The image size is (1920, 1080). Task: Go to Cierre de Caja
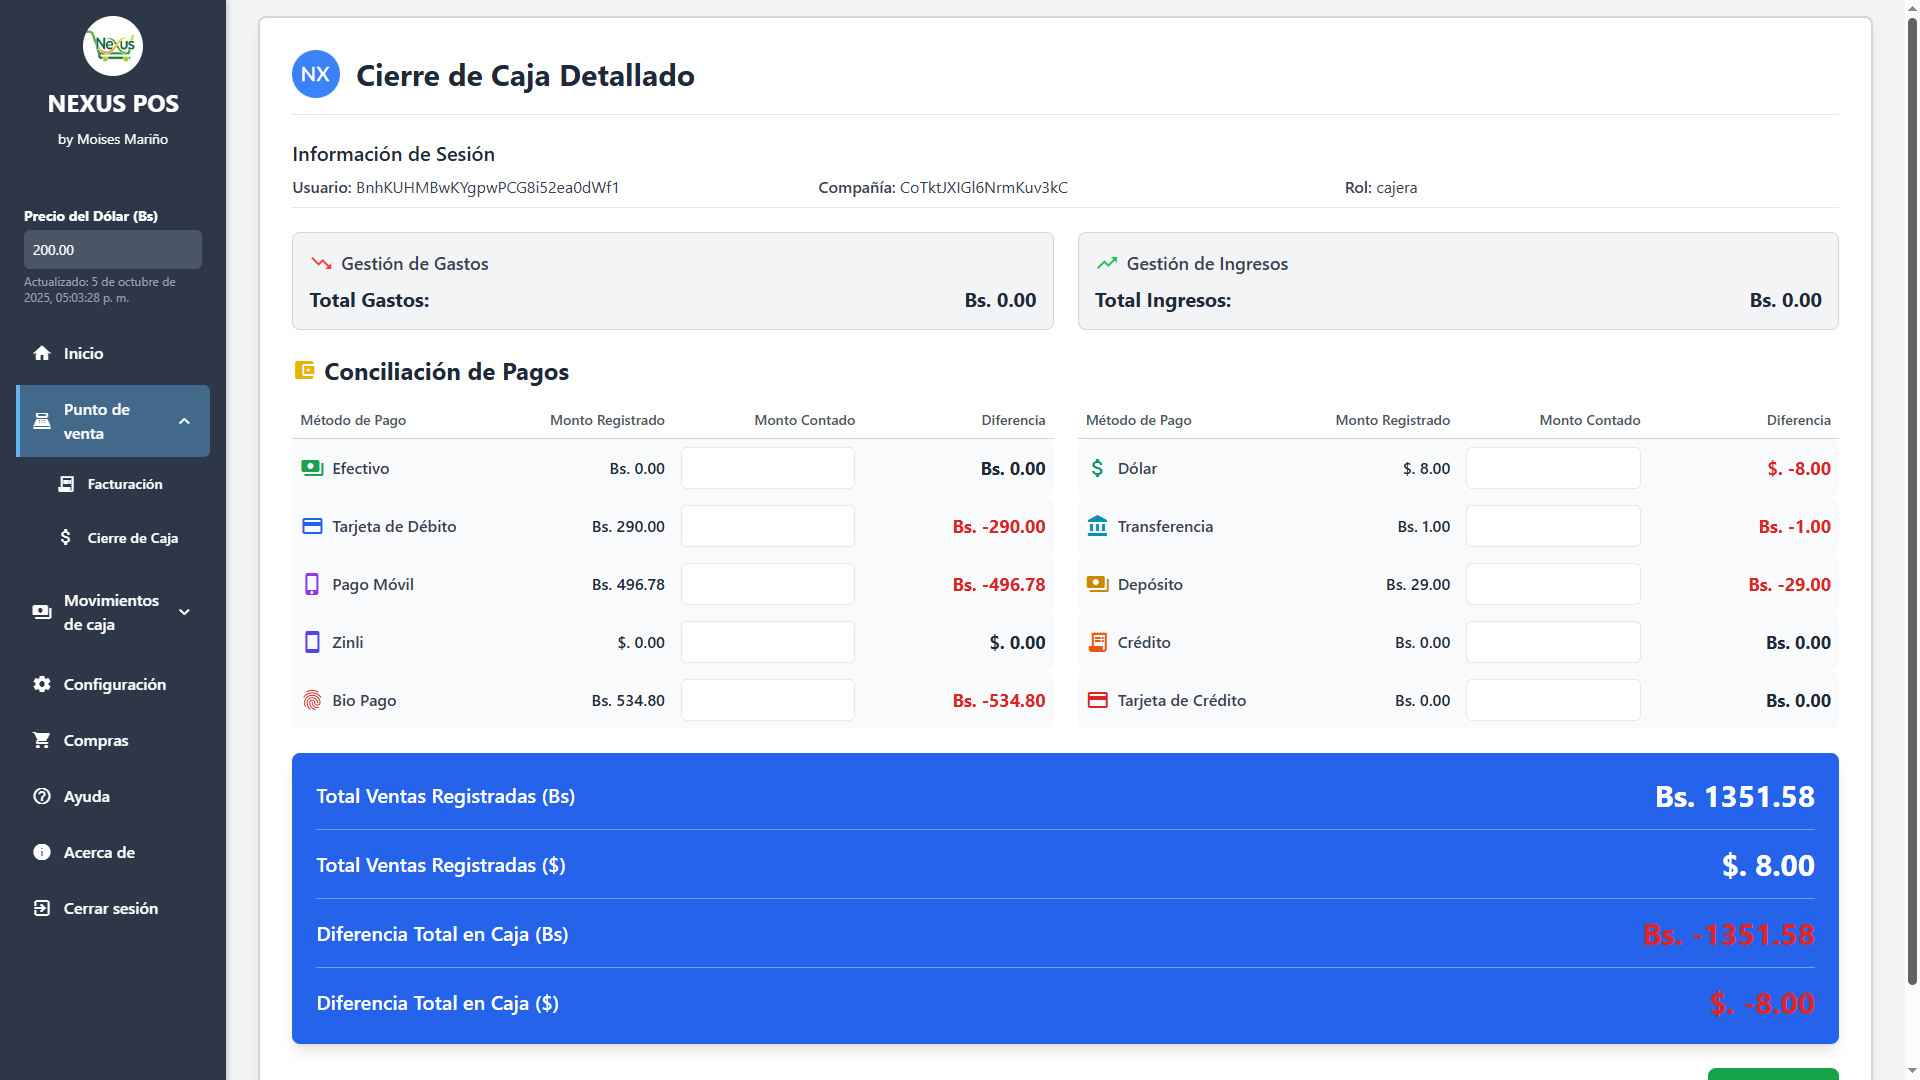pos(132,538)
